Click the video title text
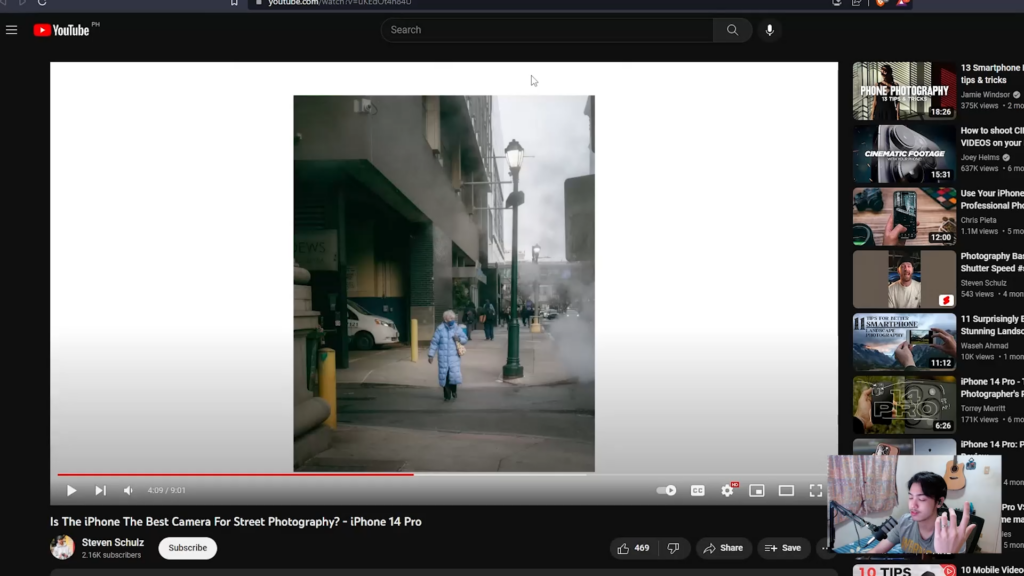1024x576 pixels. [236, 522]
